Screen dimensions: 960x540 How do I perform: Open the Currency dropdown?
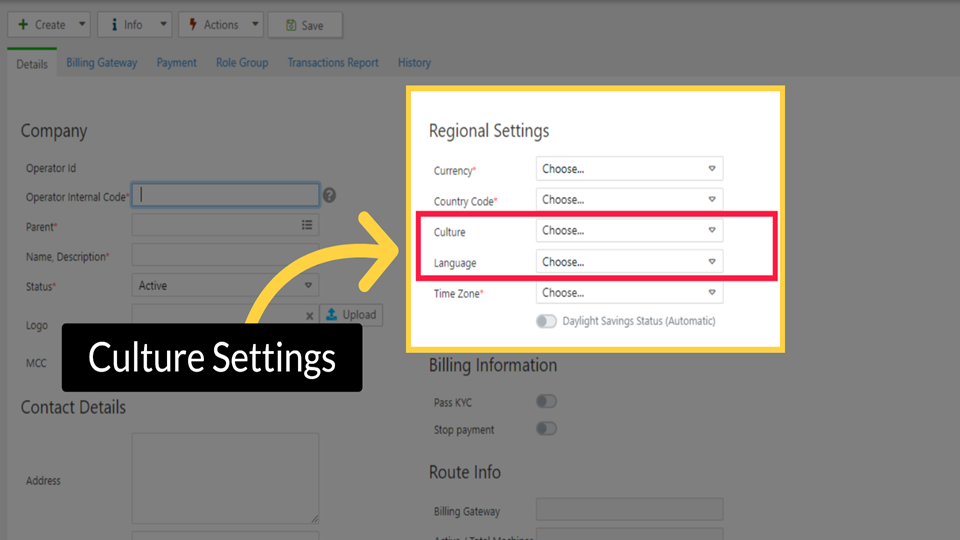coord(629,170)
